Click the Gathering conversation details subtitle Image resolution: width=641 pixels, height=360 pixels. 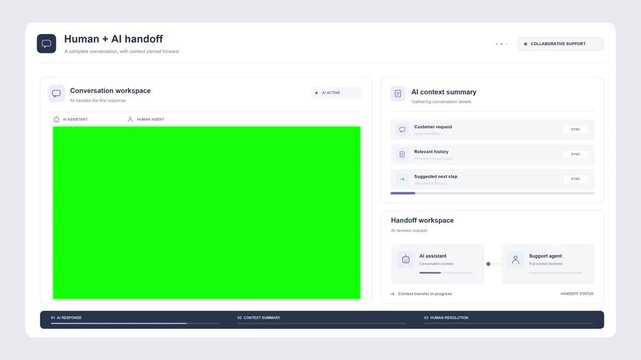tap(442, 102)
